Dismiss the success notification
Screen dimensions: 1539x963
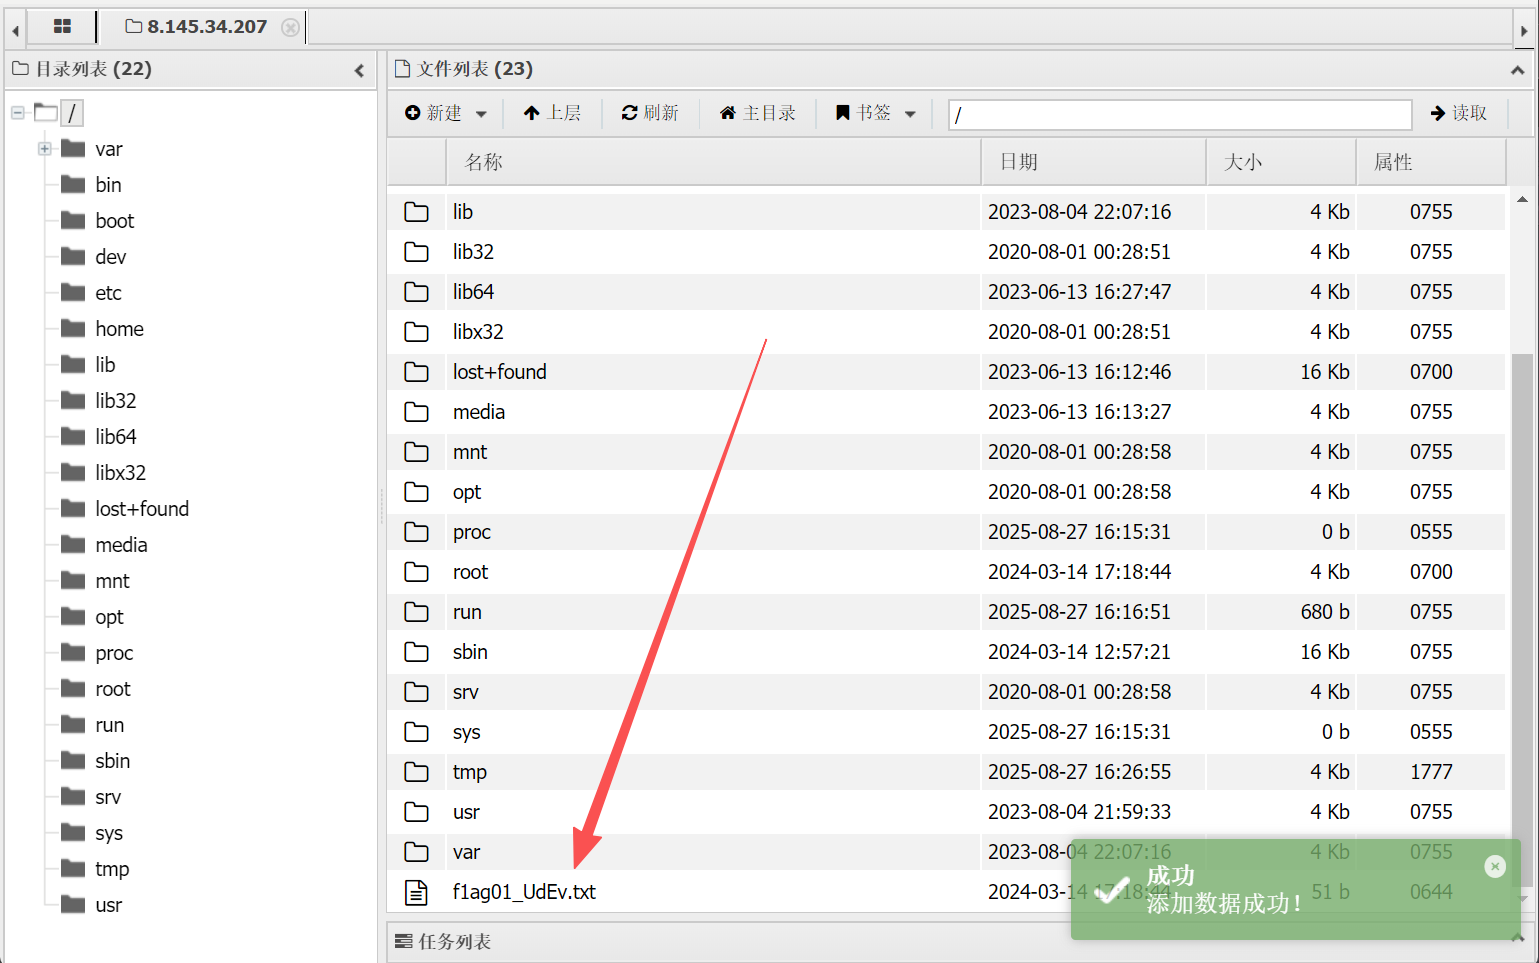[x=1495, y=866]
